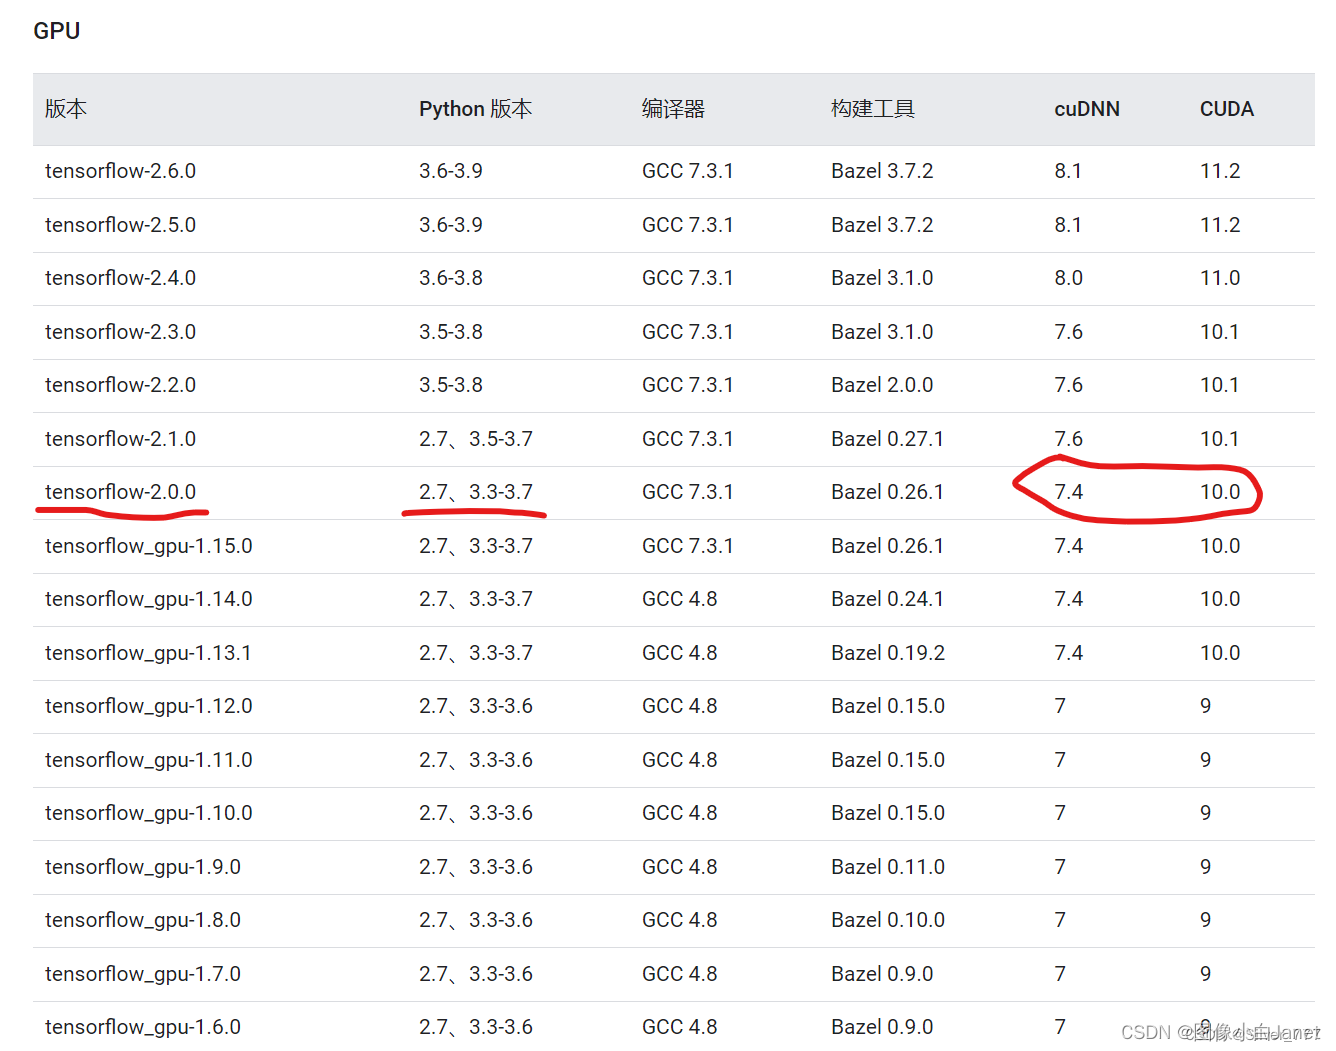Click Bazel 3.1.0 in tensorflow-2.4.0 row
The height and width of the screenshot is (1051, 1336).
point(882,278)
